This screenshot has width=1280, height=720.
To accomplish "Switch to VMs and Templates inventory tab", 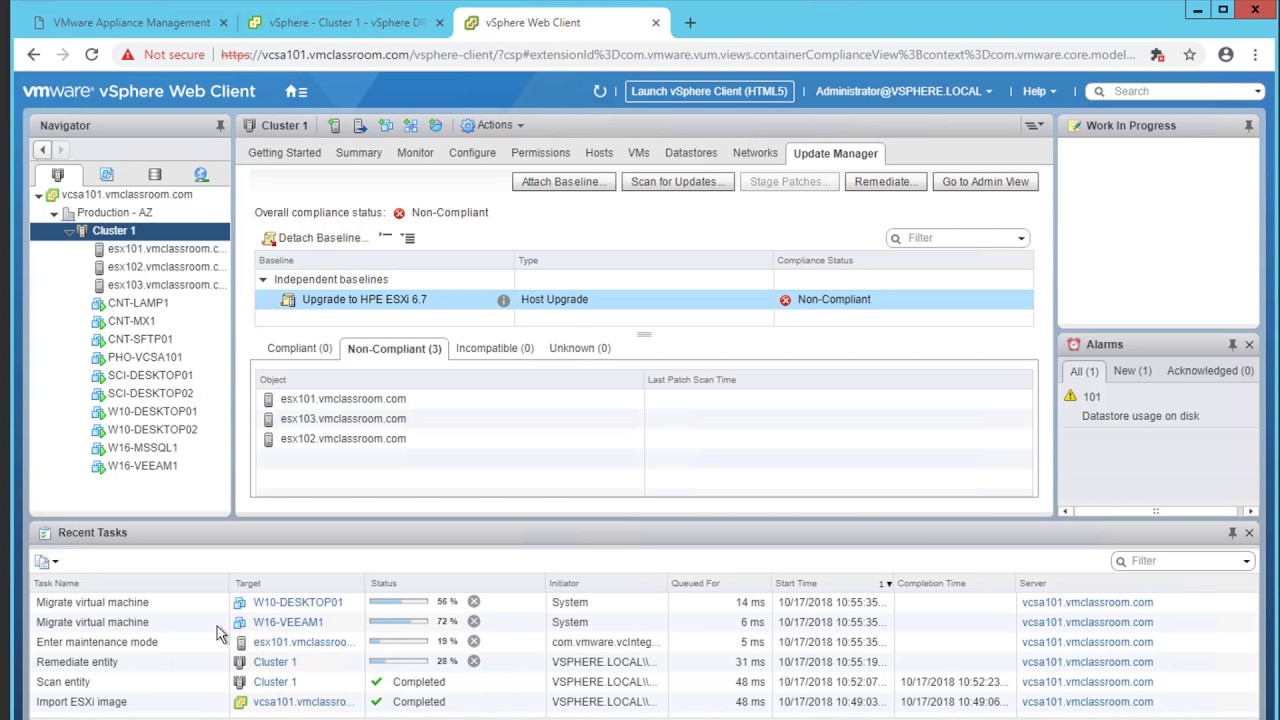I will [106, 174].
